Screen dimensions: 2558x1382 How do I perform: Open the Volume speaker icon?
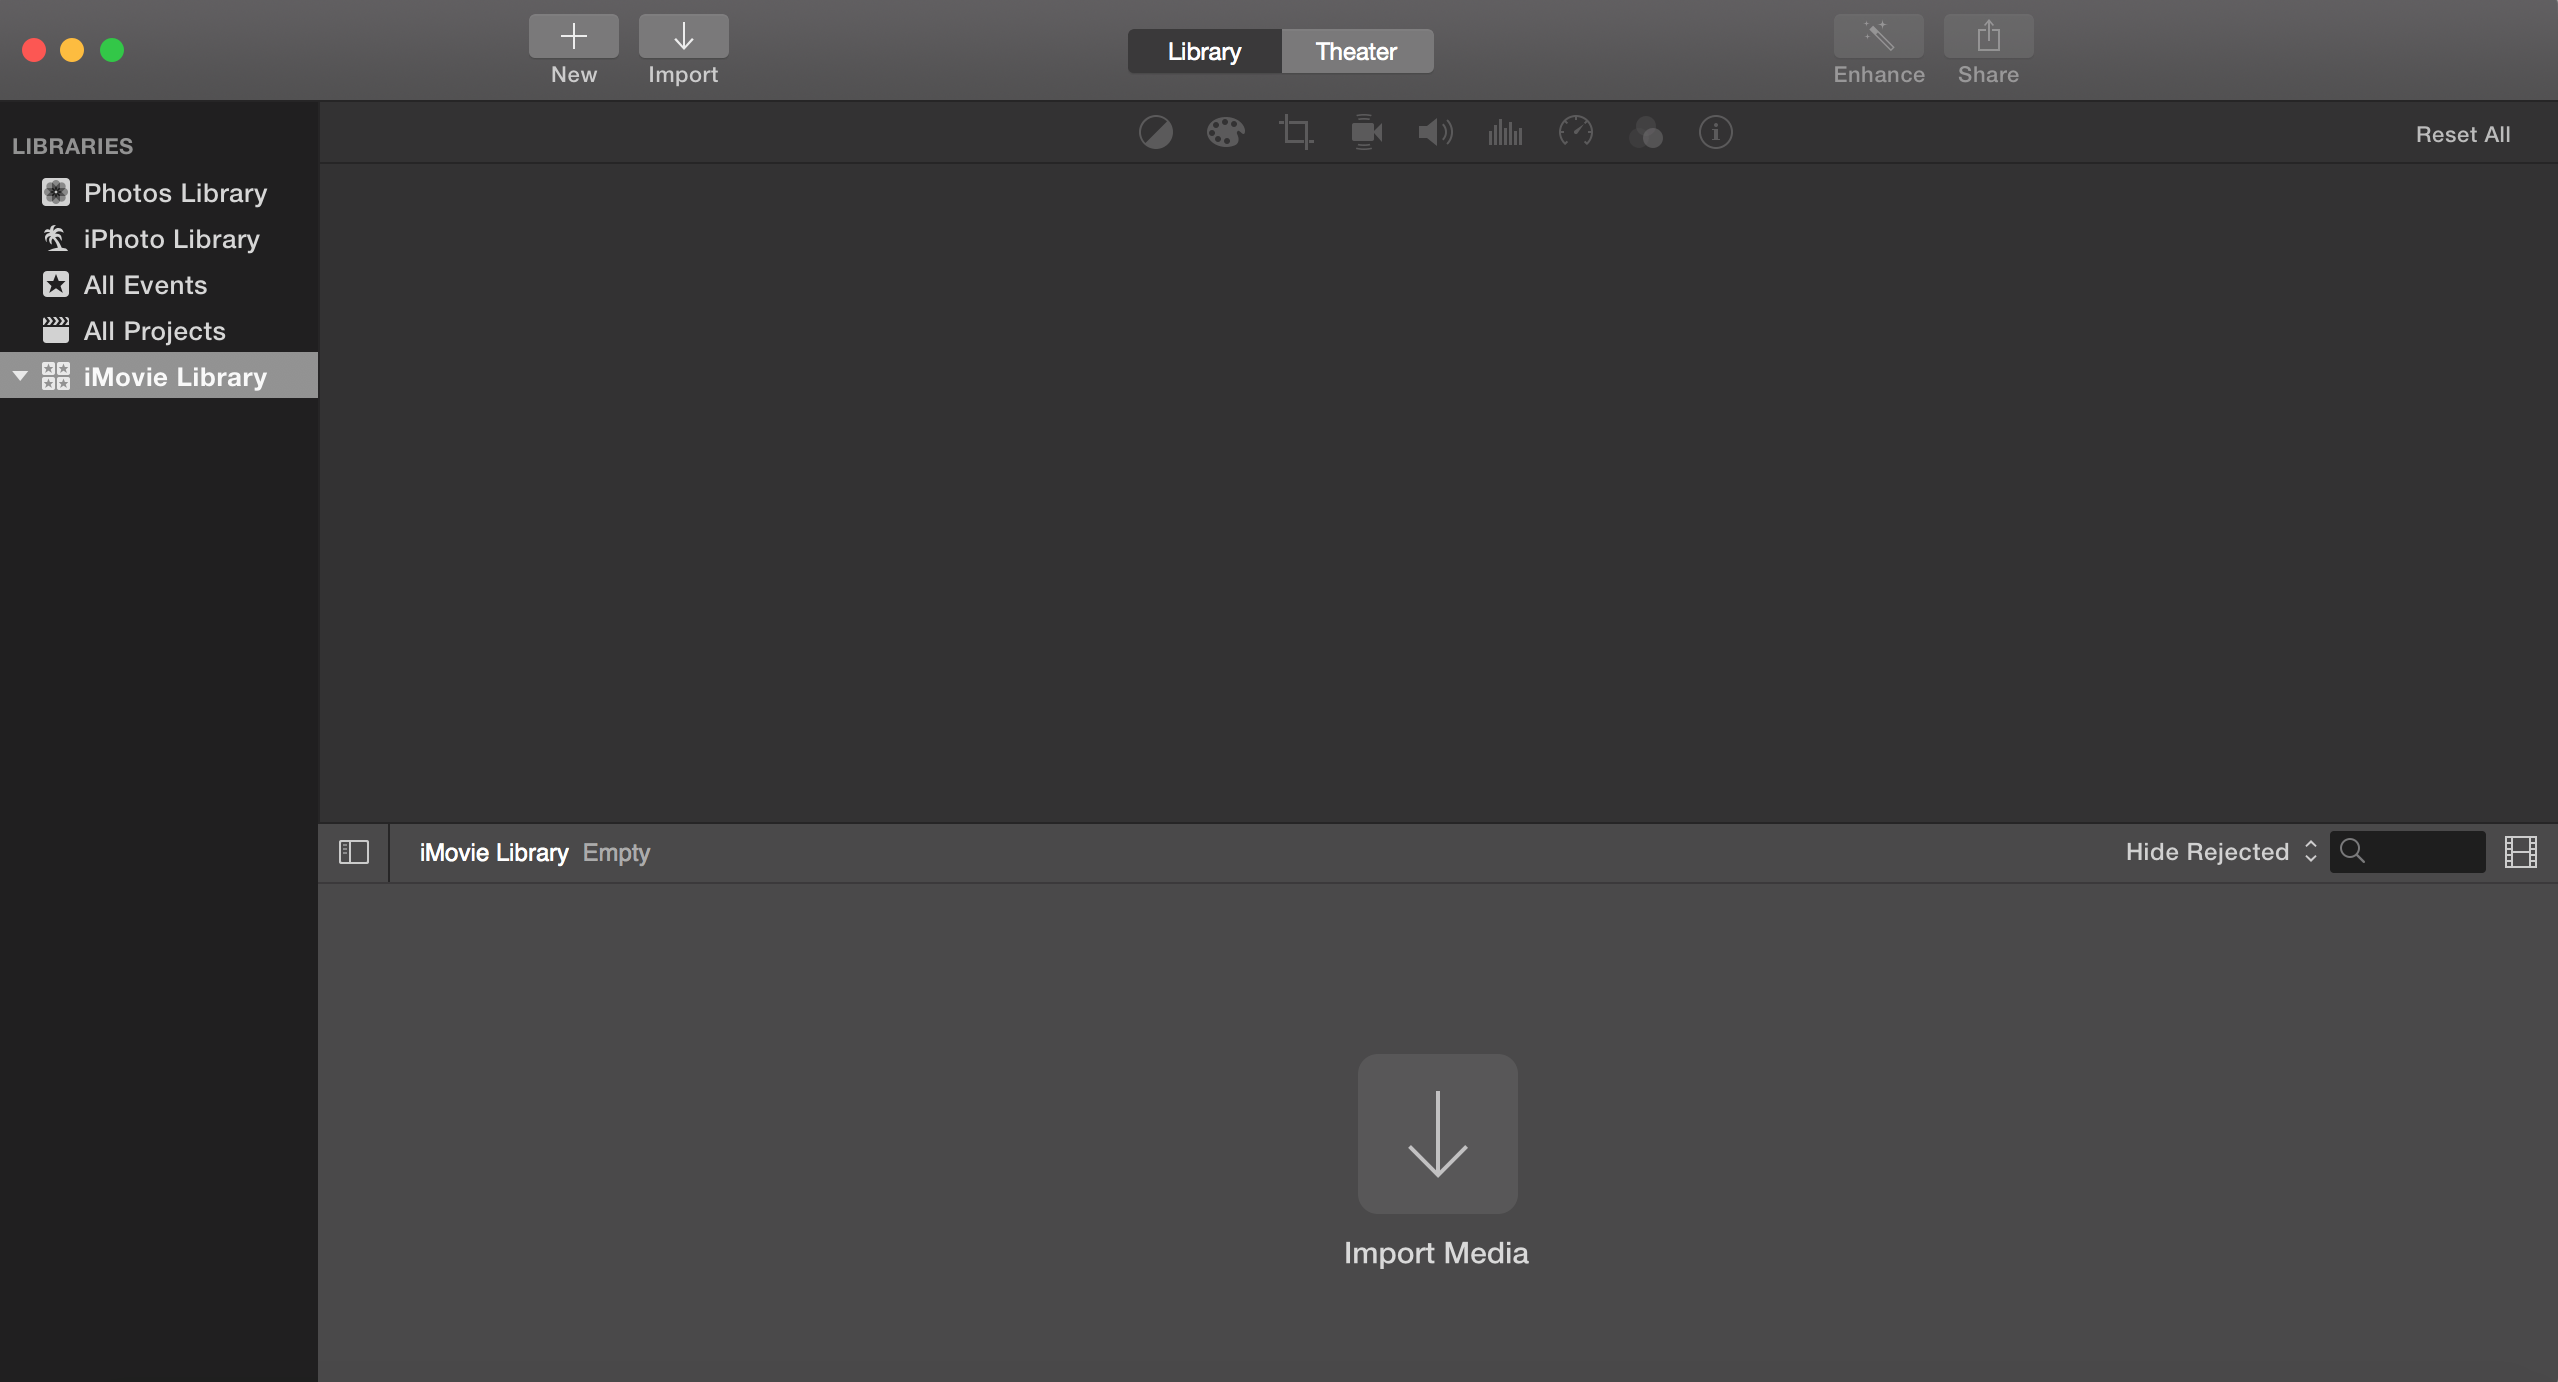tap(1435, 132)
